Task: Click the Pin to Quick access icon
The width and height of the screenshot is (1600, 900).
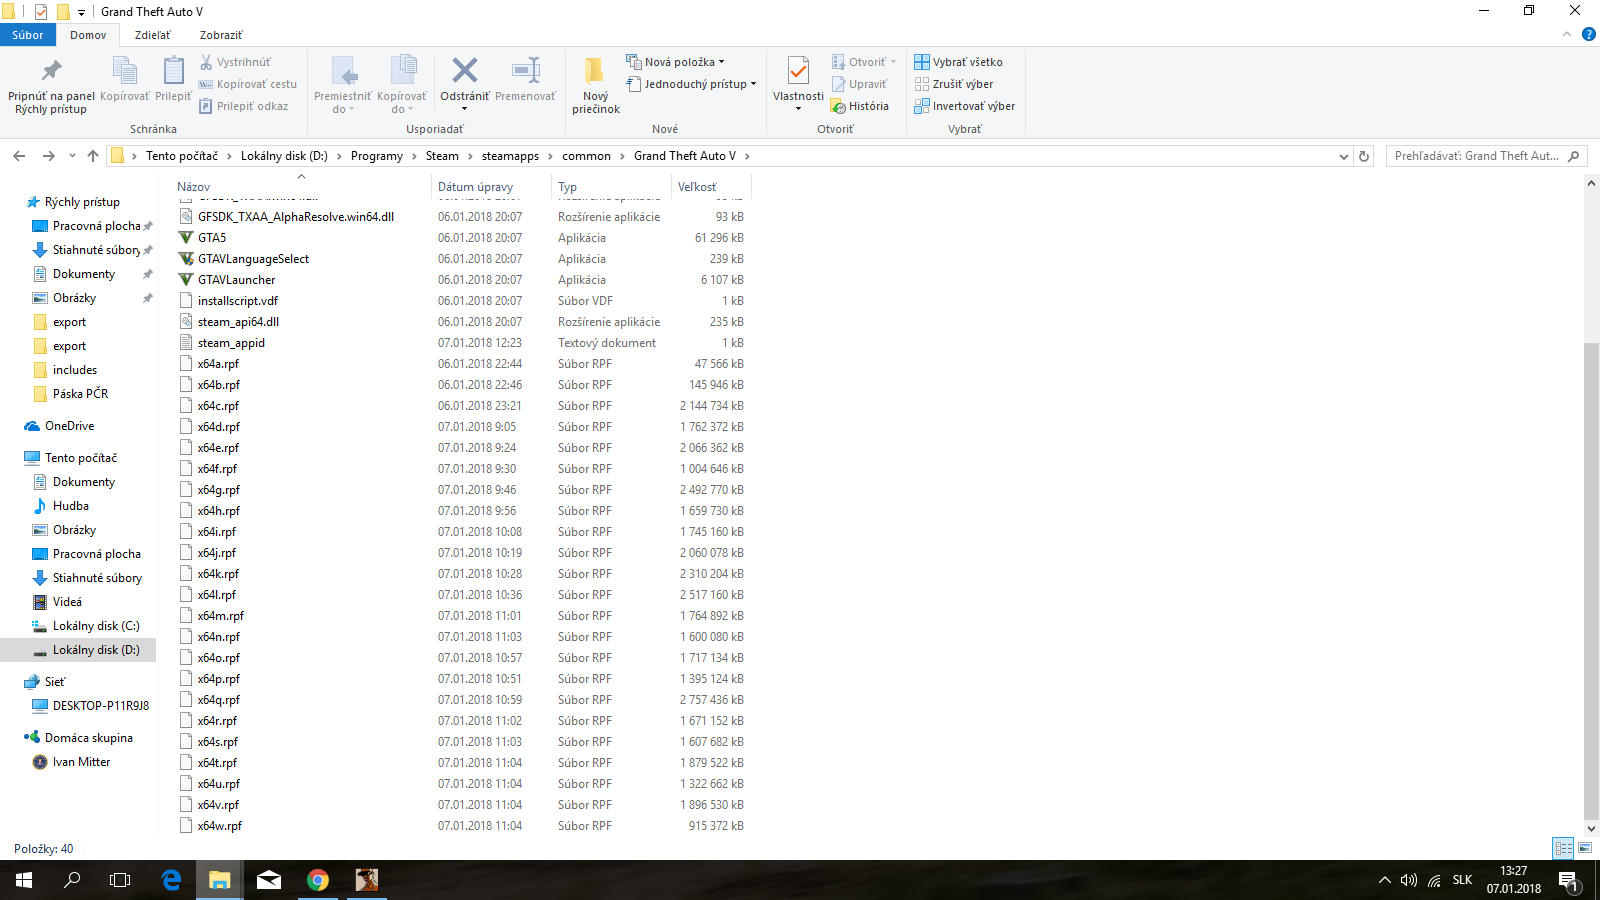Action: coord(51,71)
